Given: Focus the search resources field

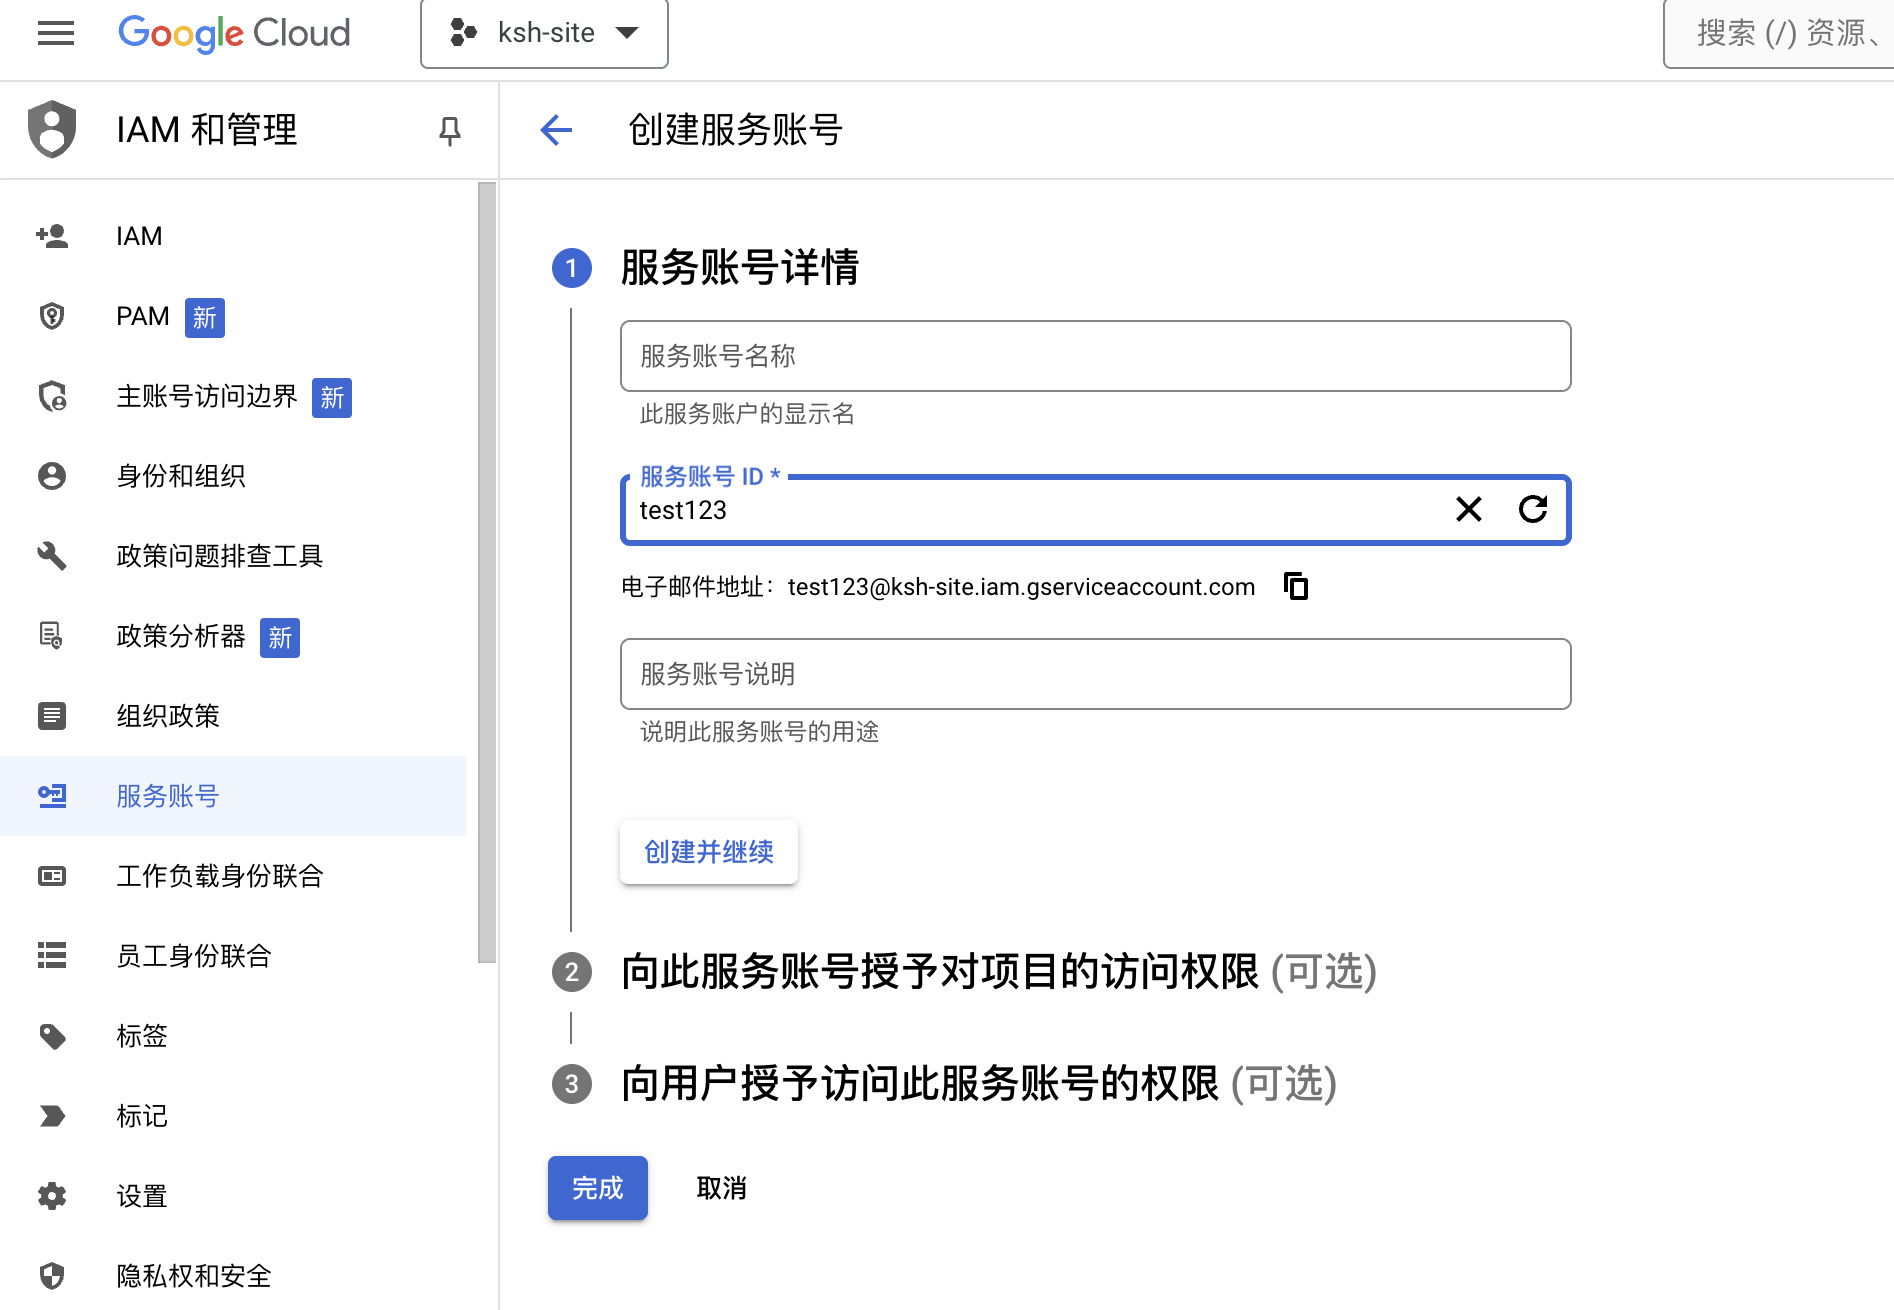Looking at the screenshot, I should (1779, 33).
